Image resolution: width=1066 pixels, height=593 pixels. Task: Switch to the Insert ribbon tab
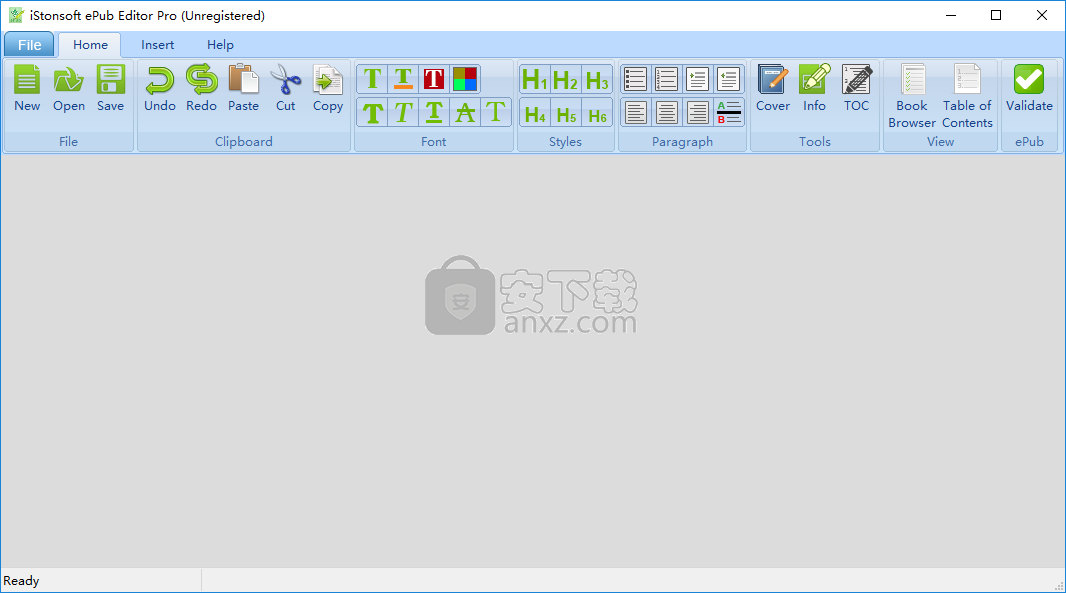pos(158,45)
